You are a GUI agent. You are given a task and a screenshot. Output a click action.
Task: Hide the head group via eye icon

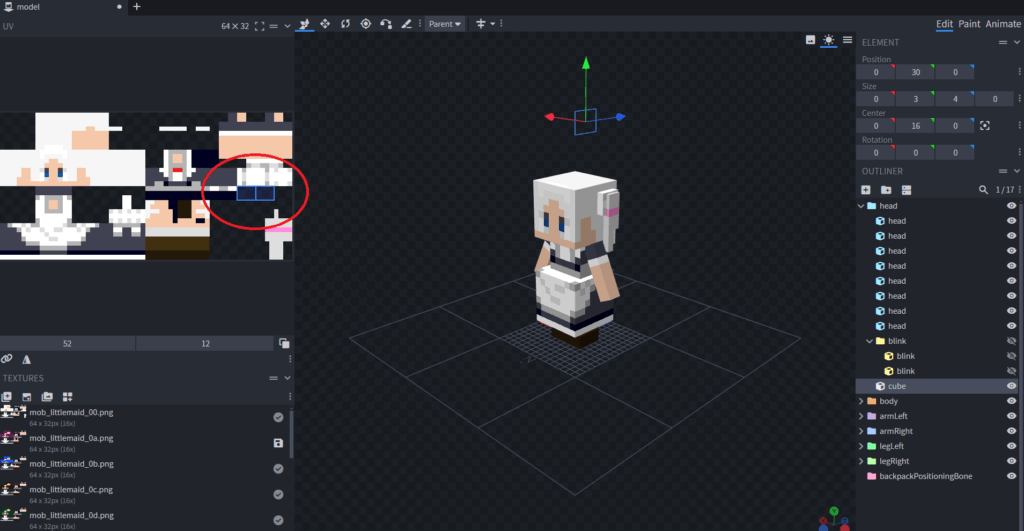[1011, 206]
